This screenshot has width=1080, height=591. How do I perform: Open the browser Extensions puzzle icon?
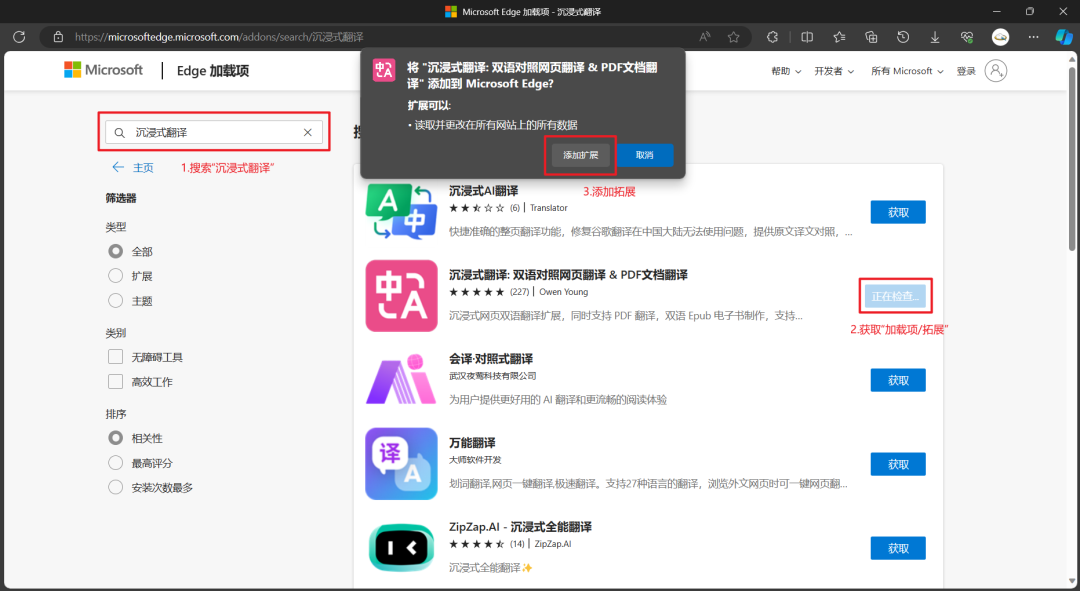[x=772, y=37]
